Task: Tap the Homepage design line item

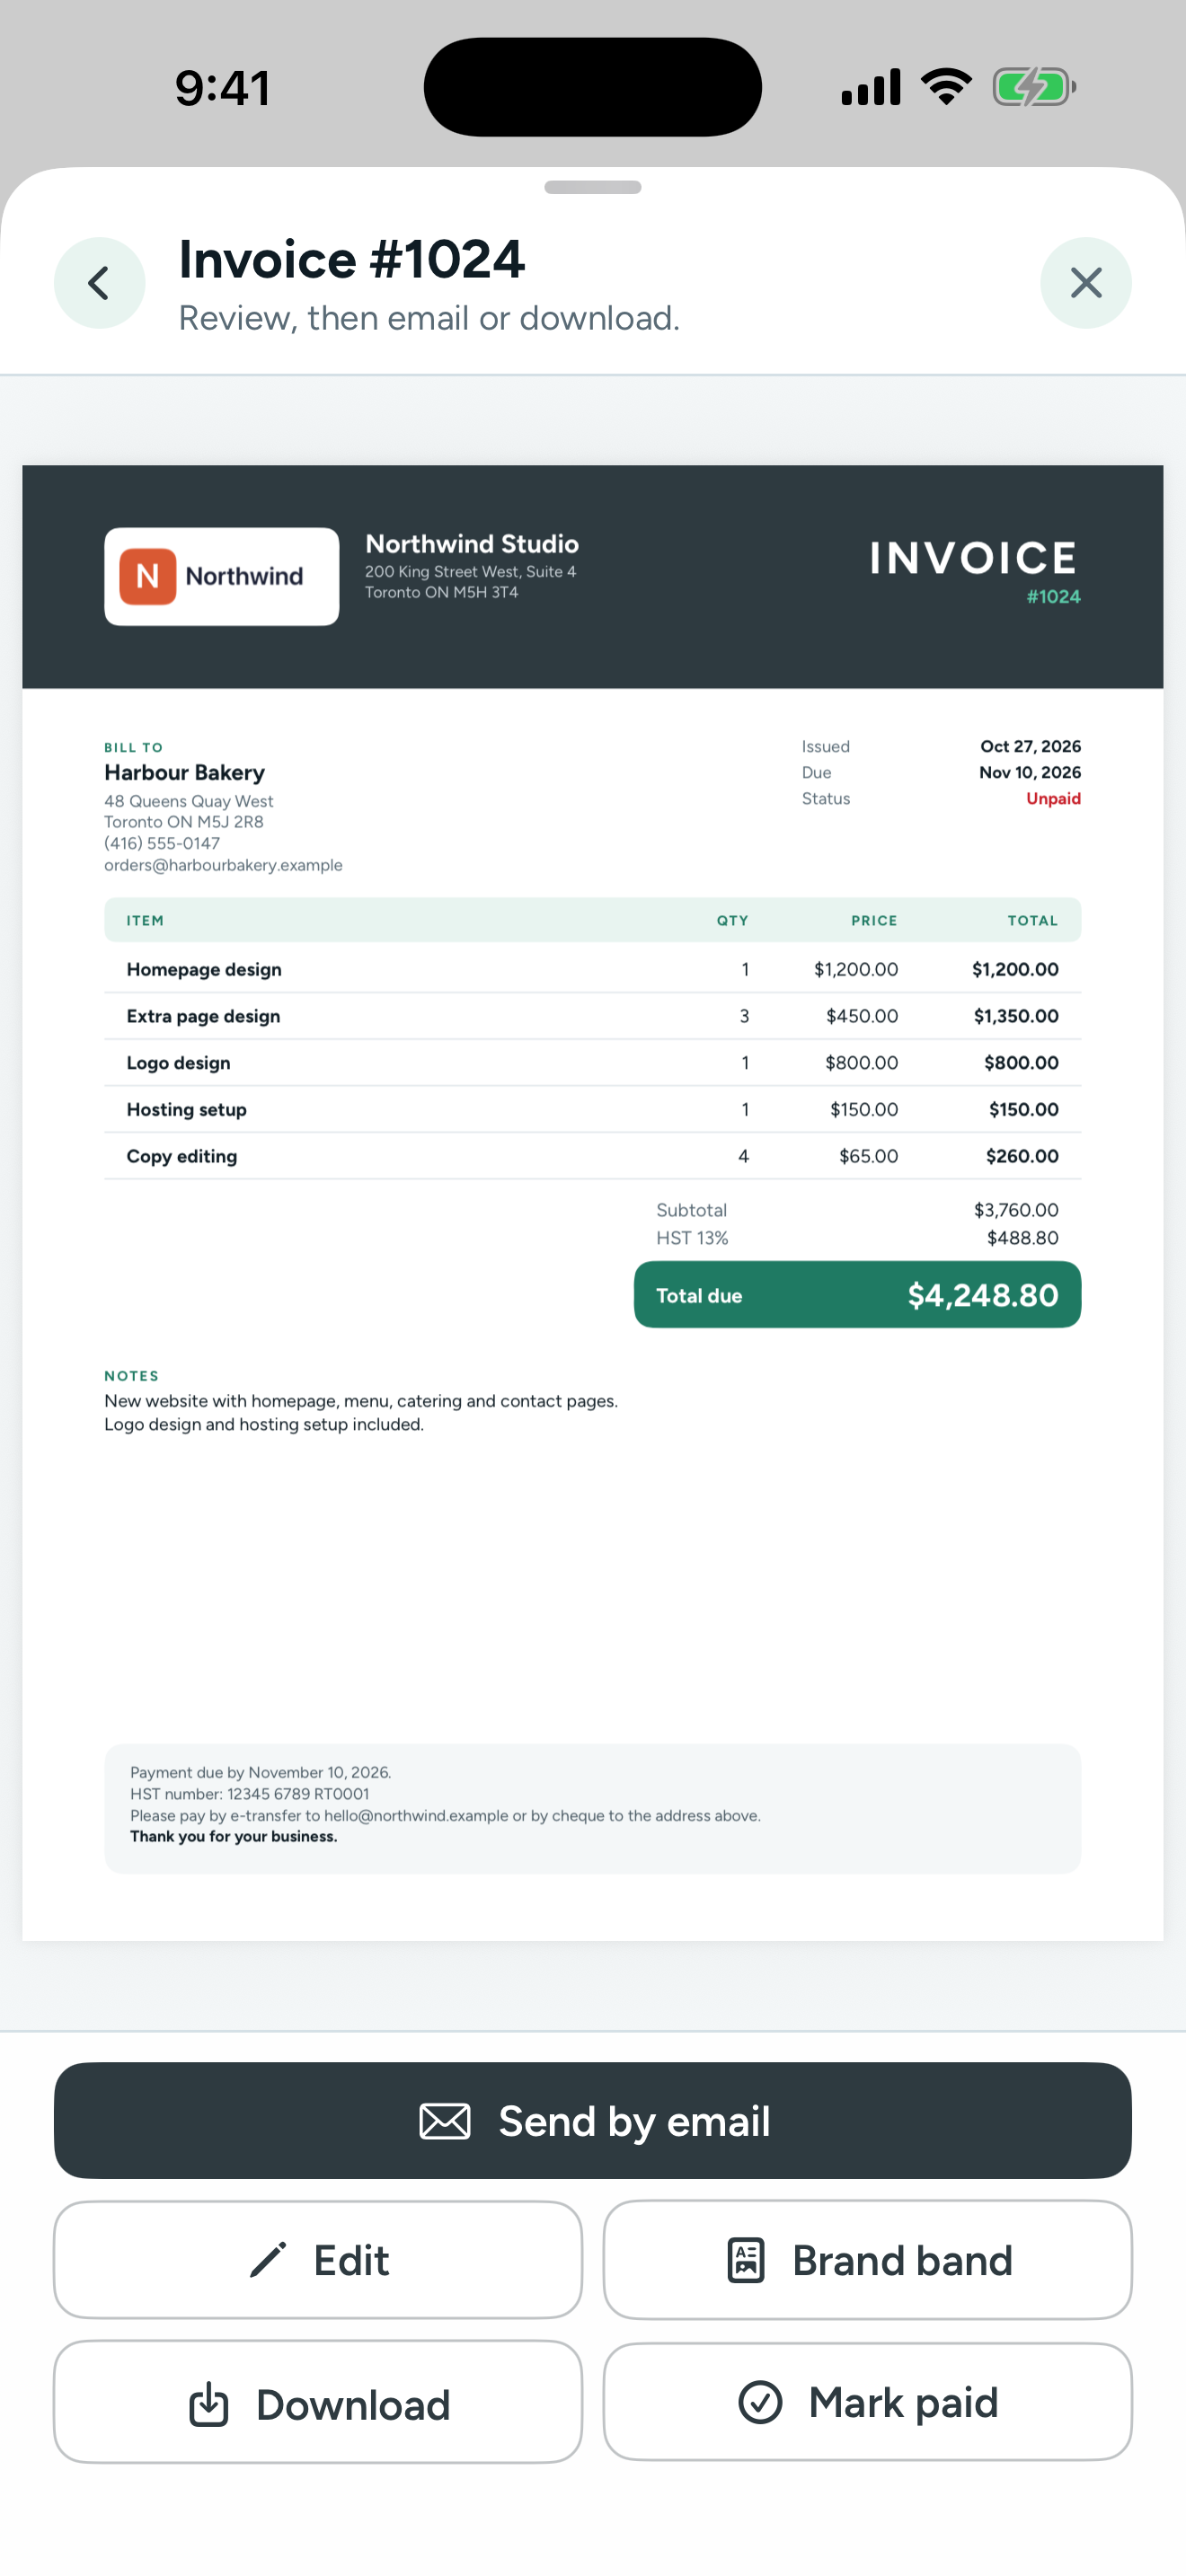Action: (592, 969)
